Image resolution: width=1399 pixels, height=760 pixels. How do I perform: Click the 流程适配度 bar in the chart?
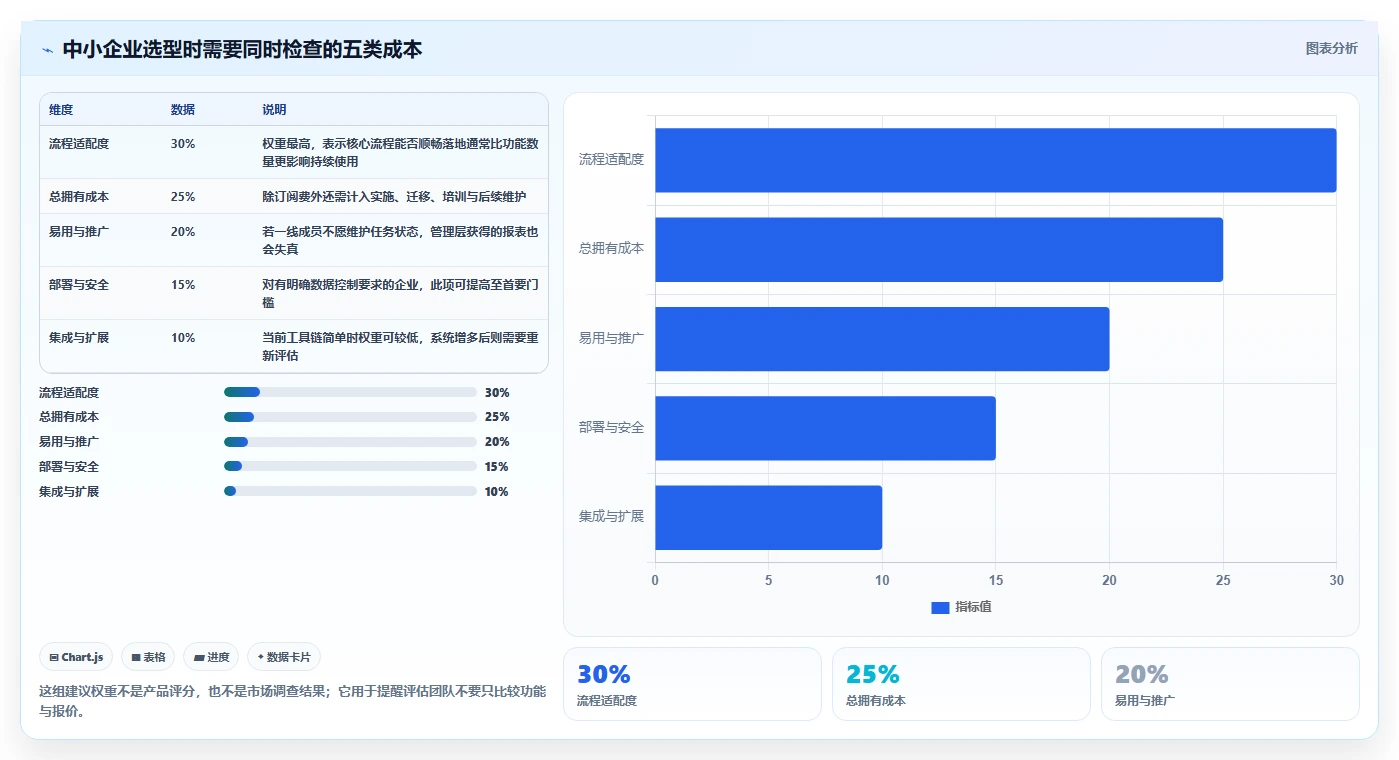click(995, 160)
